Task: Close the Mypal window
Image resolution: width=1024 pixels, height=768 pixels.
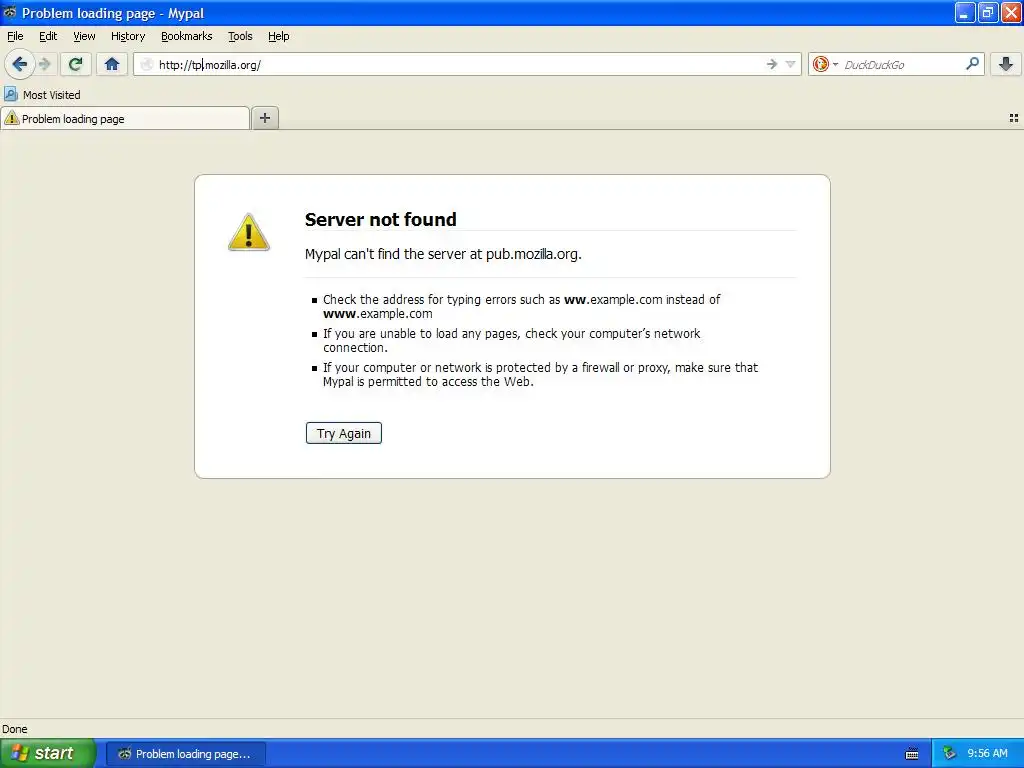Action: tap(1012, 12)
